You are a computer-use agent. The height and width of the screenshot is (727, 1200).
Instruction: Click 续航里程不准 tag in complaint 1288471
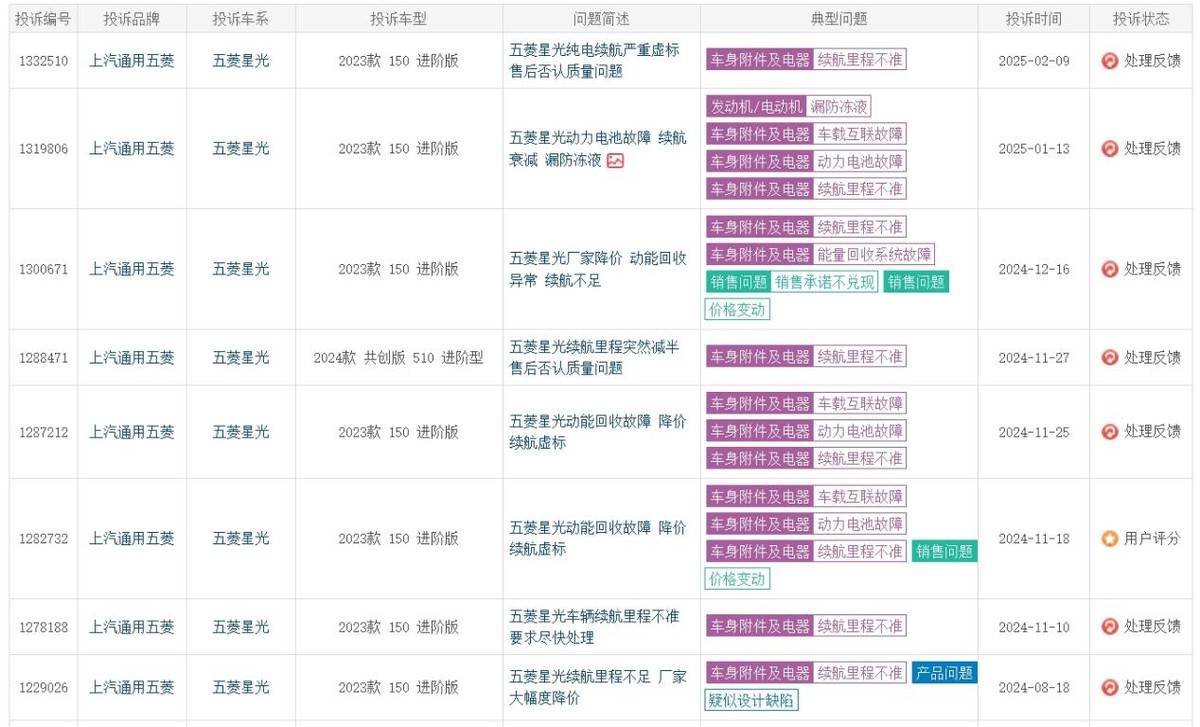pyautogui.click(x=860, y=357)
